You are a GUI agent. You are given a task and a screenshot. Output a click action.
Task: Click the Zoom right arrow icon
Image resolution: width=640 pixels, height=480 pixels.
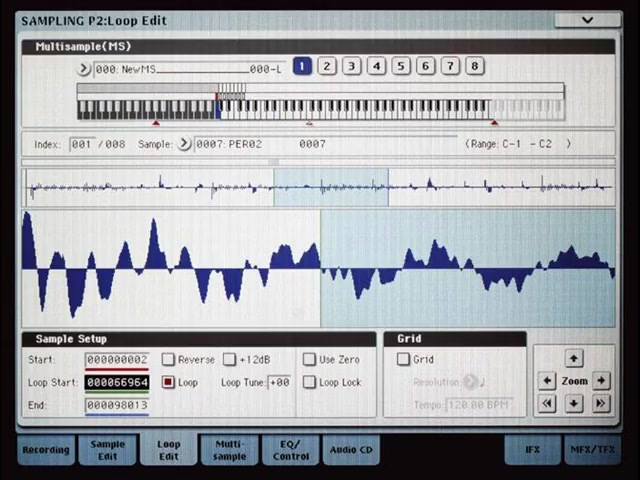pos(601,381)
